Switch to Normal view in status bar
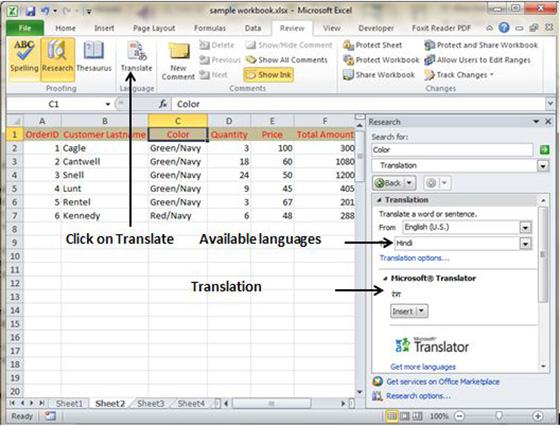The width and height of the screenshot is (560, 427). pos(392,416)
